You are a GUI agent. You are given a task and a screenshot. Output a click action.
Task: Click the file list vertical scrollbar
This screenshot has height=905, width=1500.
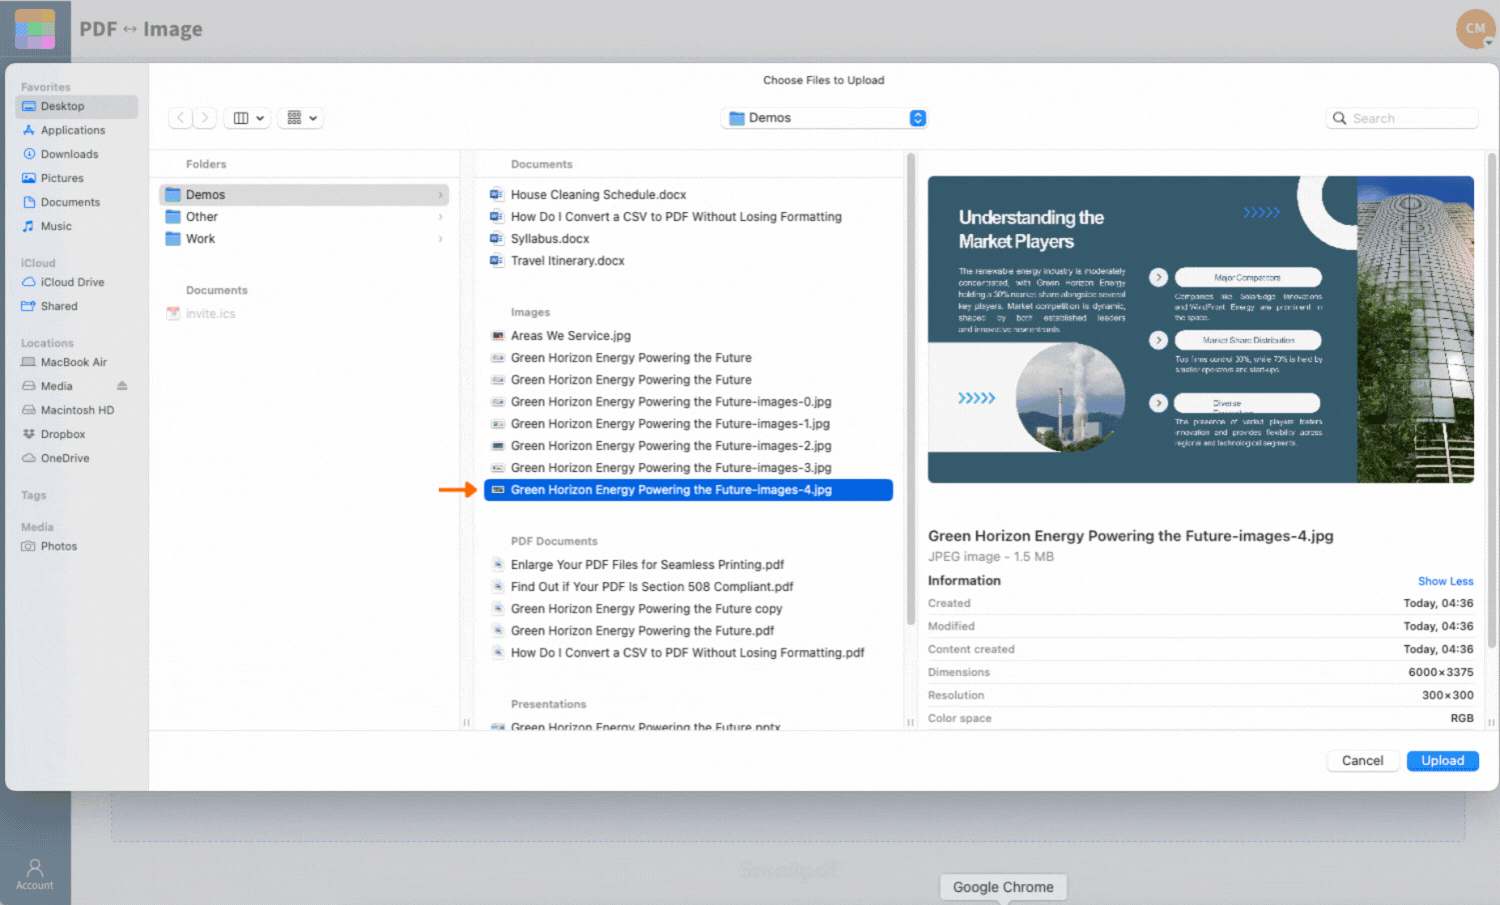tap(911, 390)
